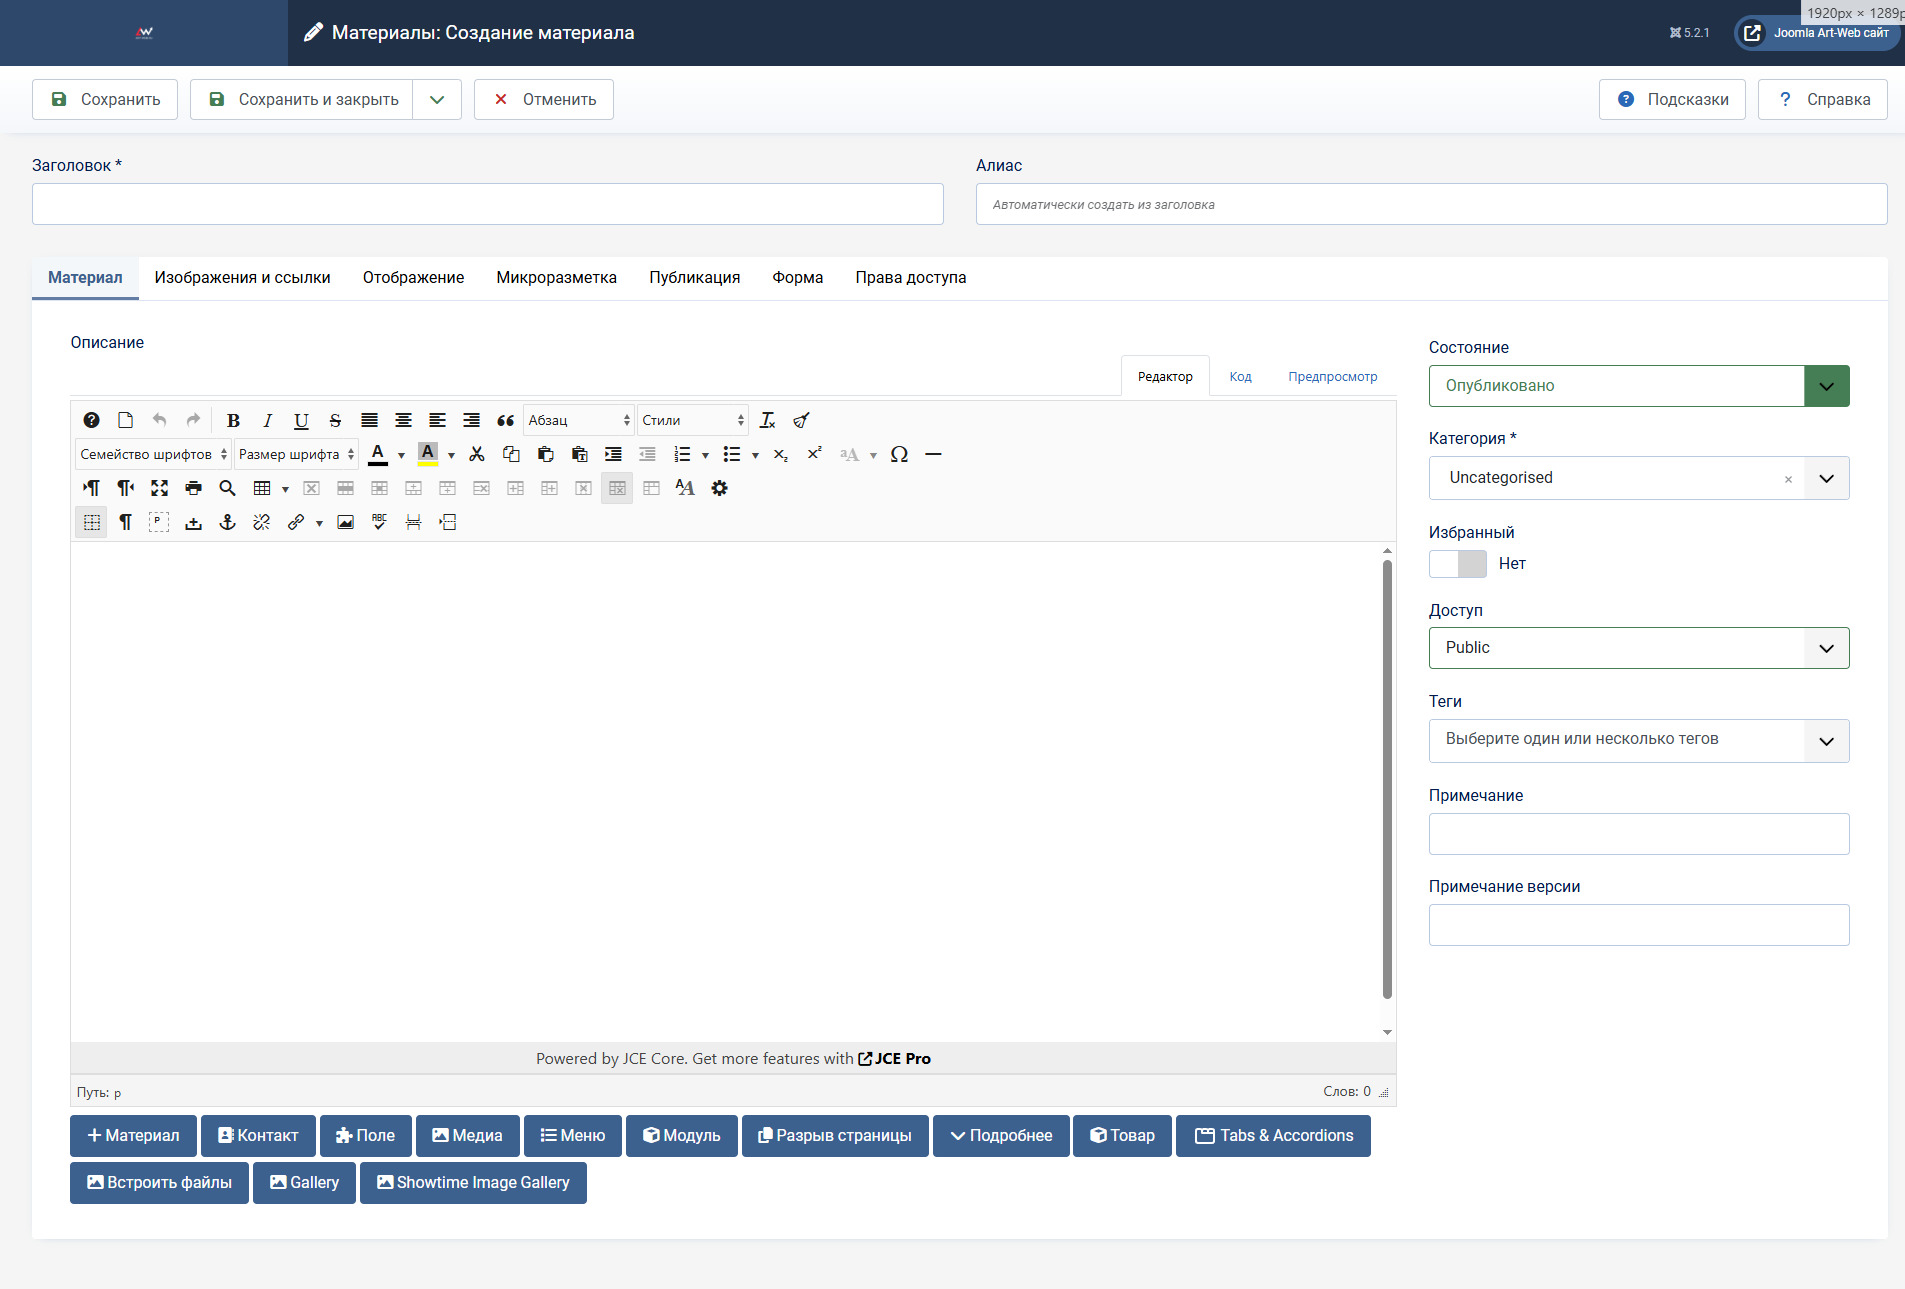Screen dimensions: 1905x1289
Task: Insert special character with the Omega icon
Action: coord(899,455)
